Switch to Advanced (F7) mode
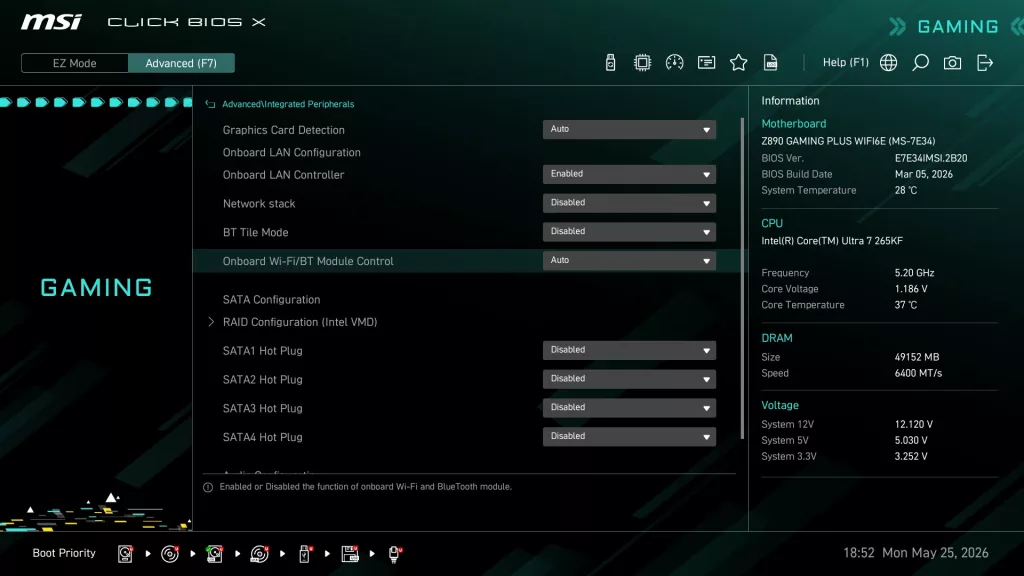This screenshot has height=576, width=1024. (x=181, y=63)
